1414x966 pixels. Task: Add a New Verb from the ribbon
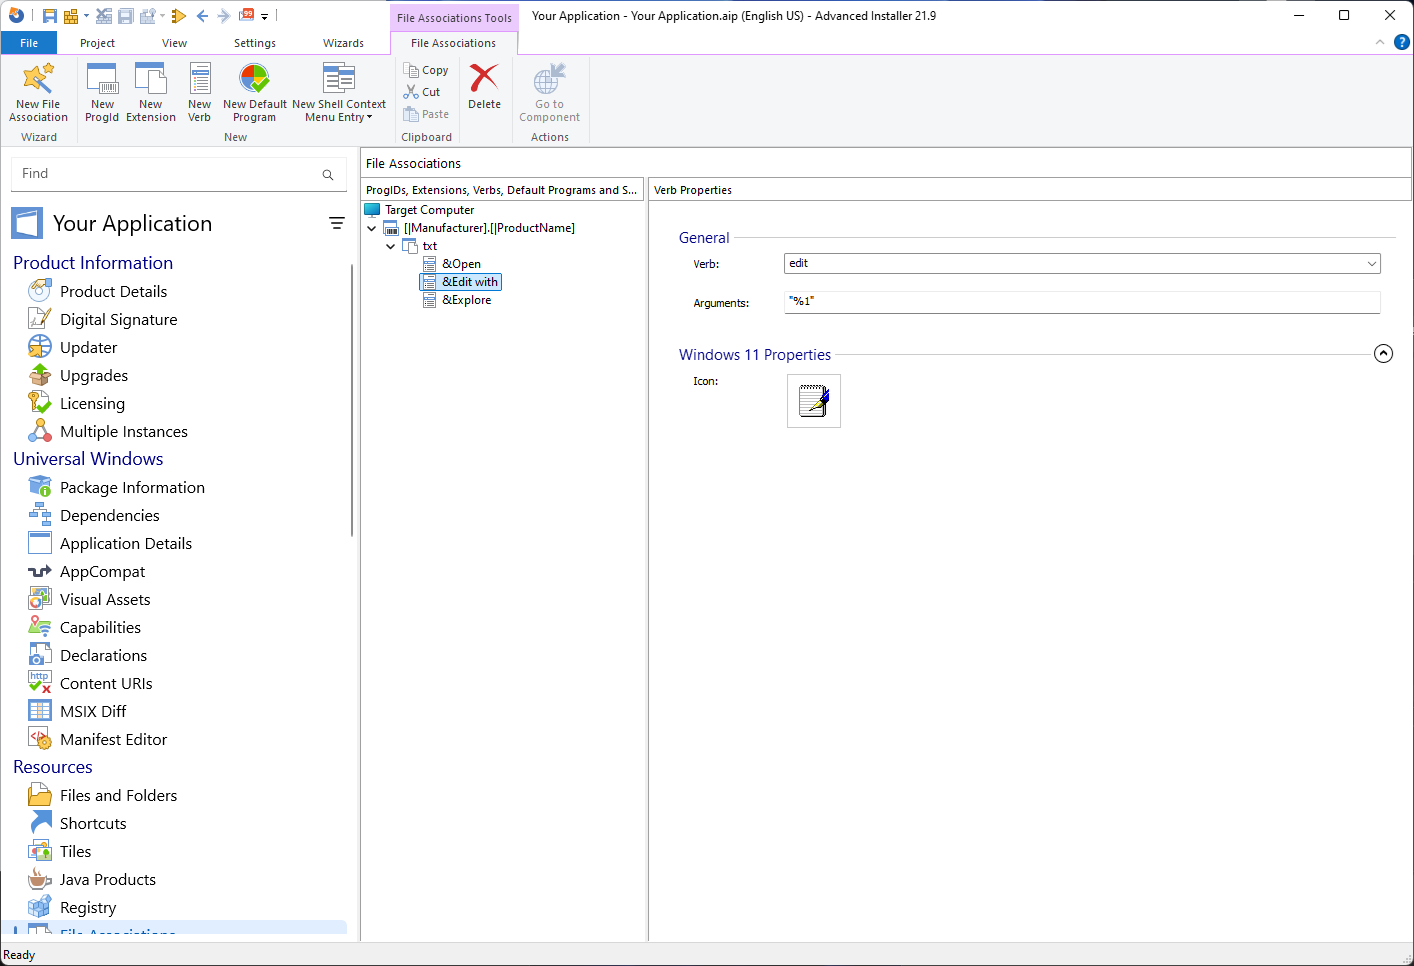200,92
